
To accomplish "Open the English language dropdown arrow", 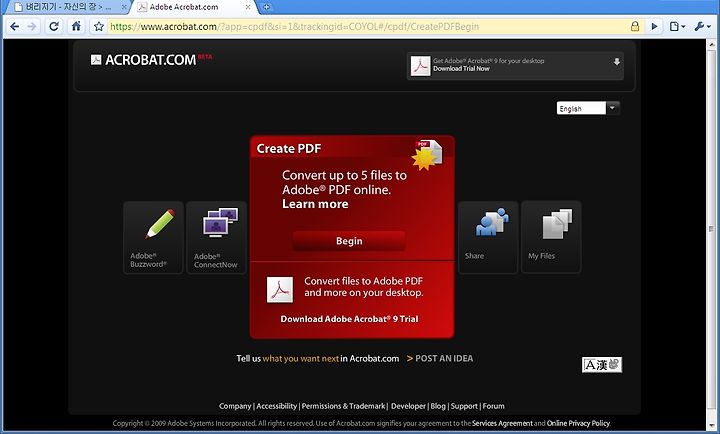I will coord(613,108).
